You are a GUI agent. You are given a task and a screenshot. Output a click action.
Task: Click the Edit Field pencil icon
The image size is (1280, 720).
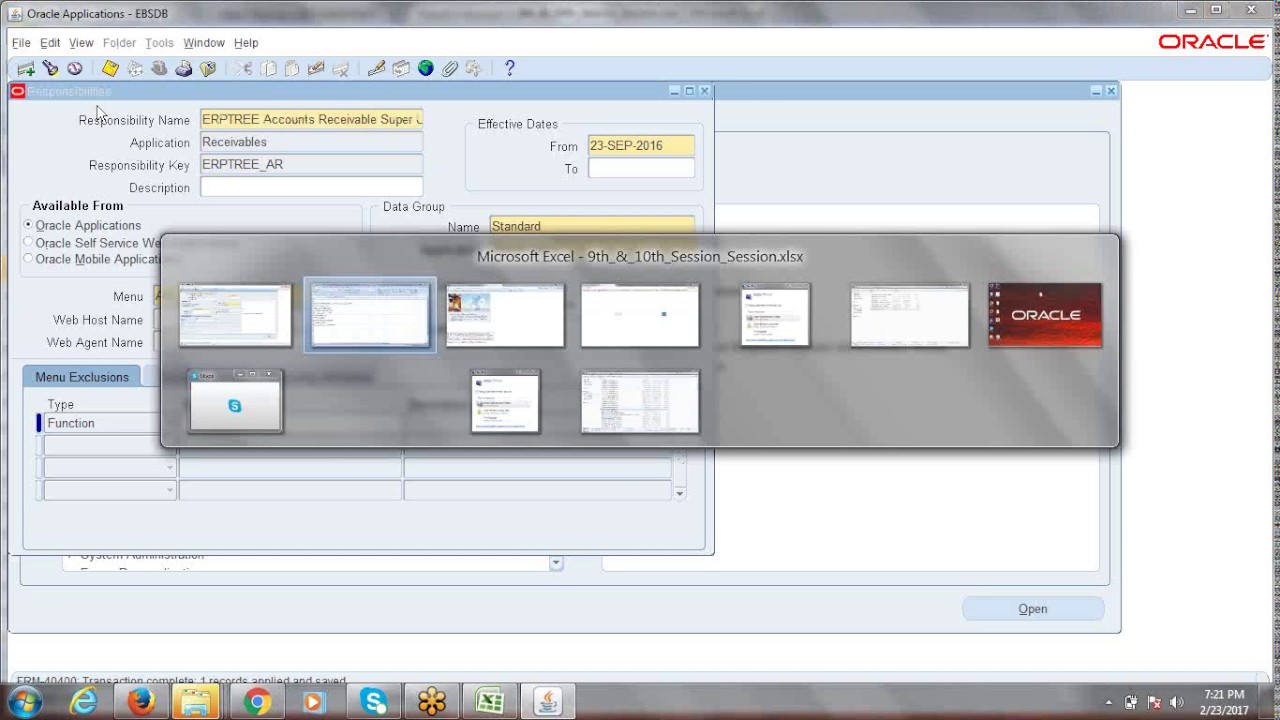376,68
